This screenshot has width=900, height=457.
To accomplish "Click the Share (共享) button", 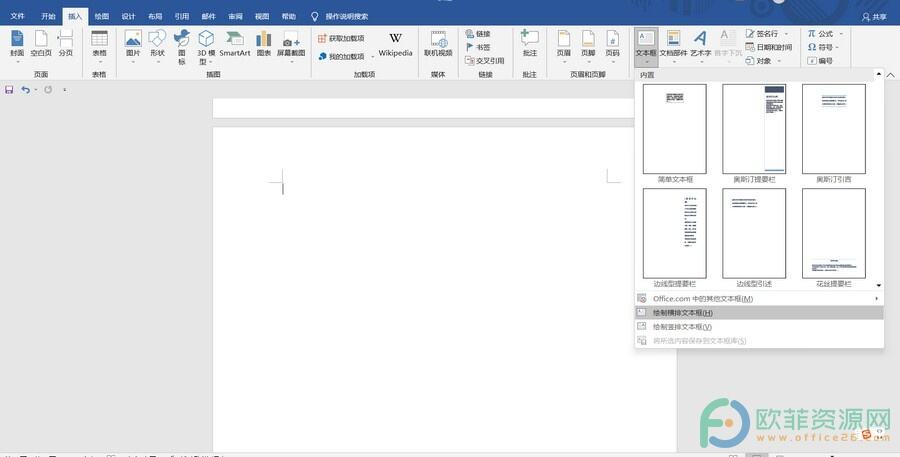I will (874, 17).
